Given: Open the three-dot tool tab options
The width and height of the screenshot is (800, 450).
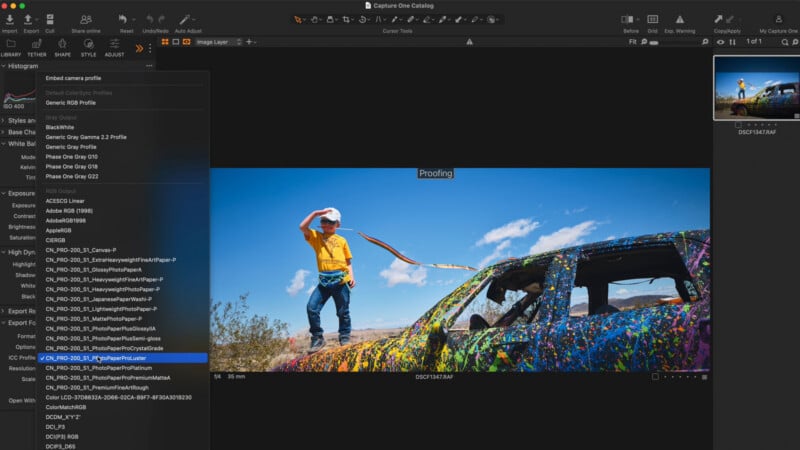Looking at the screenshot, I should point(150,48).
